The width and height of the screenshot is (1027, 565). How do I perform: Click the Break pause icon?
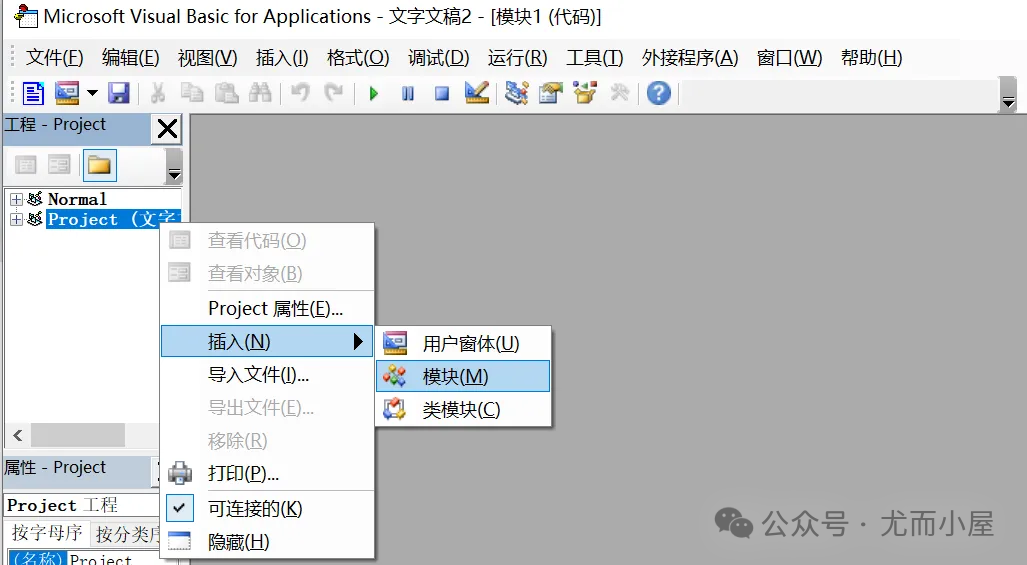point(407,94)
